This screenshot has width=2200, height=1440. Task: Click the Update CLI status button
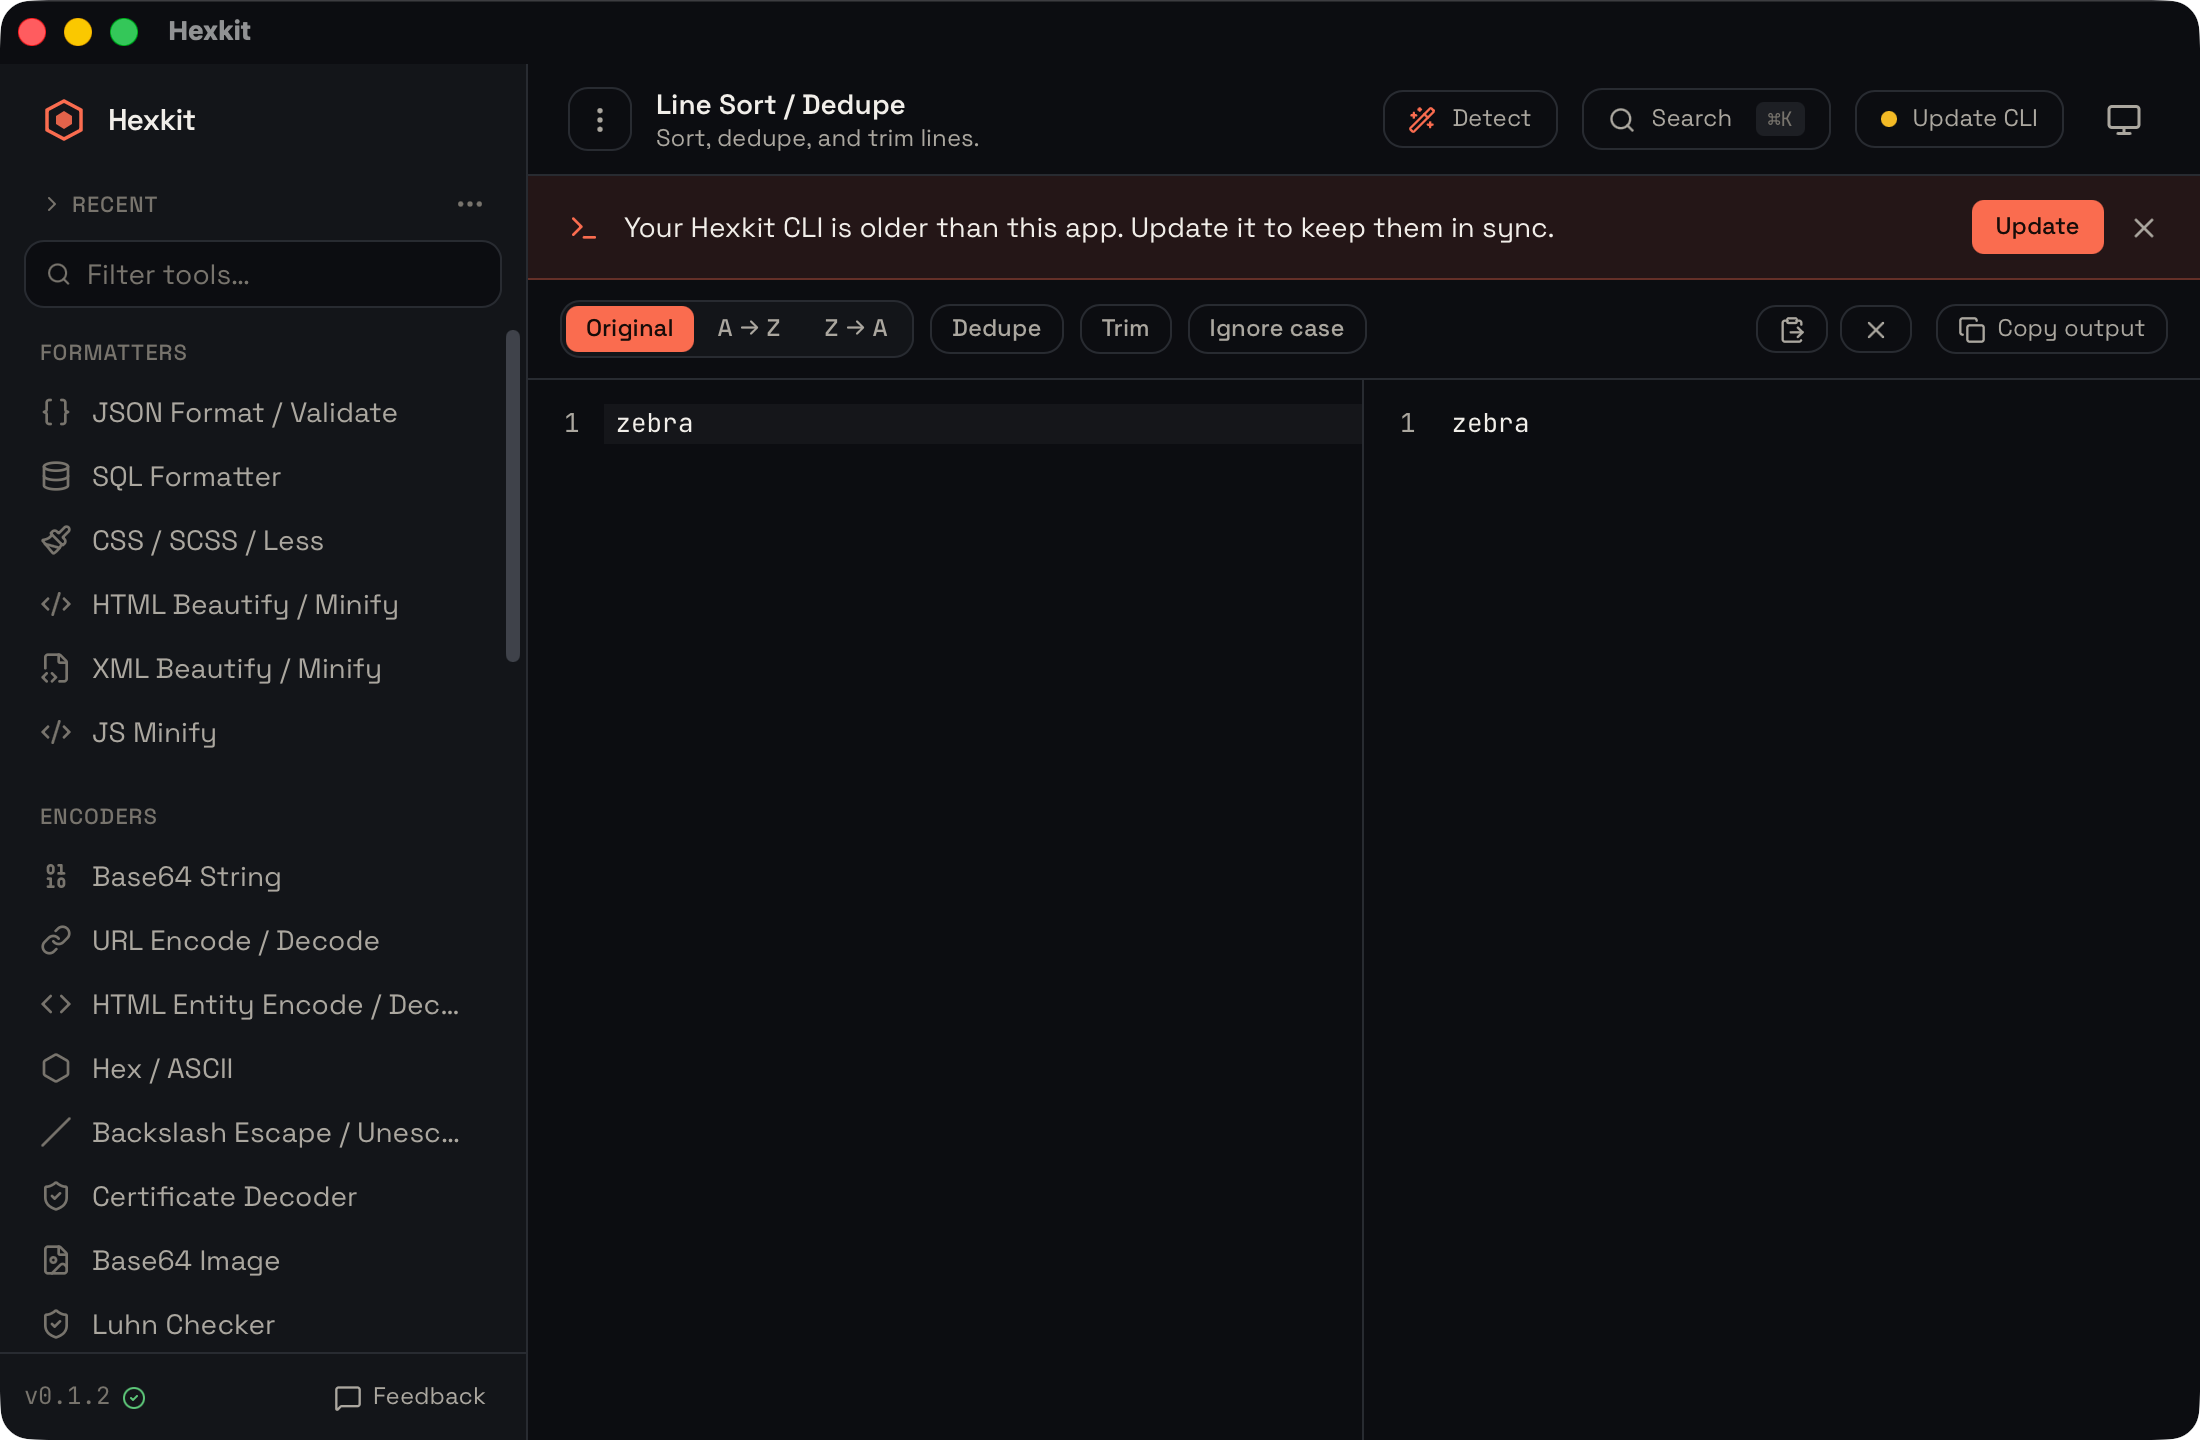click(1959, 119)
